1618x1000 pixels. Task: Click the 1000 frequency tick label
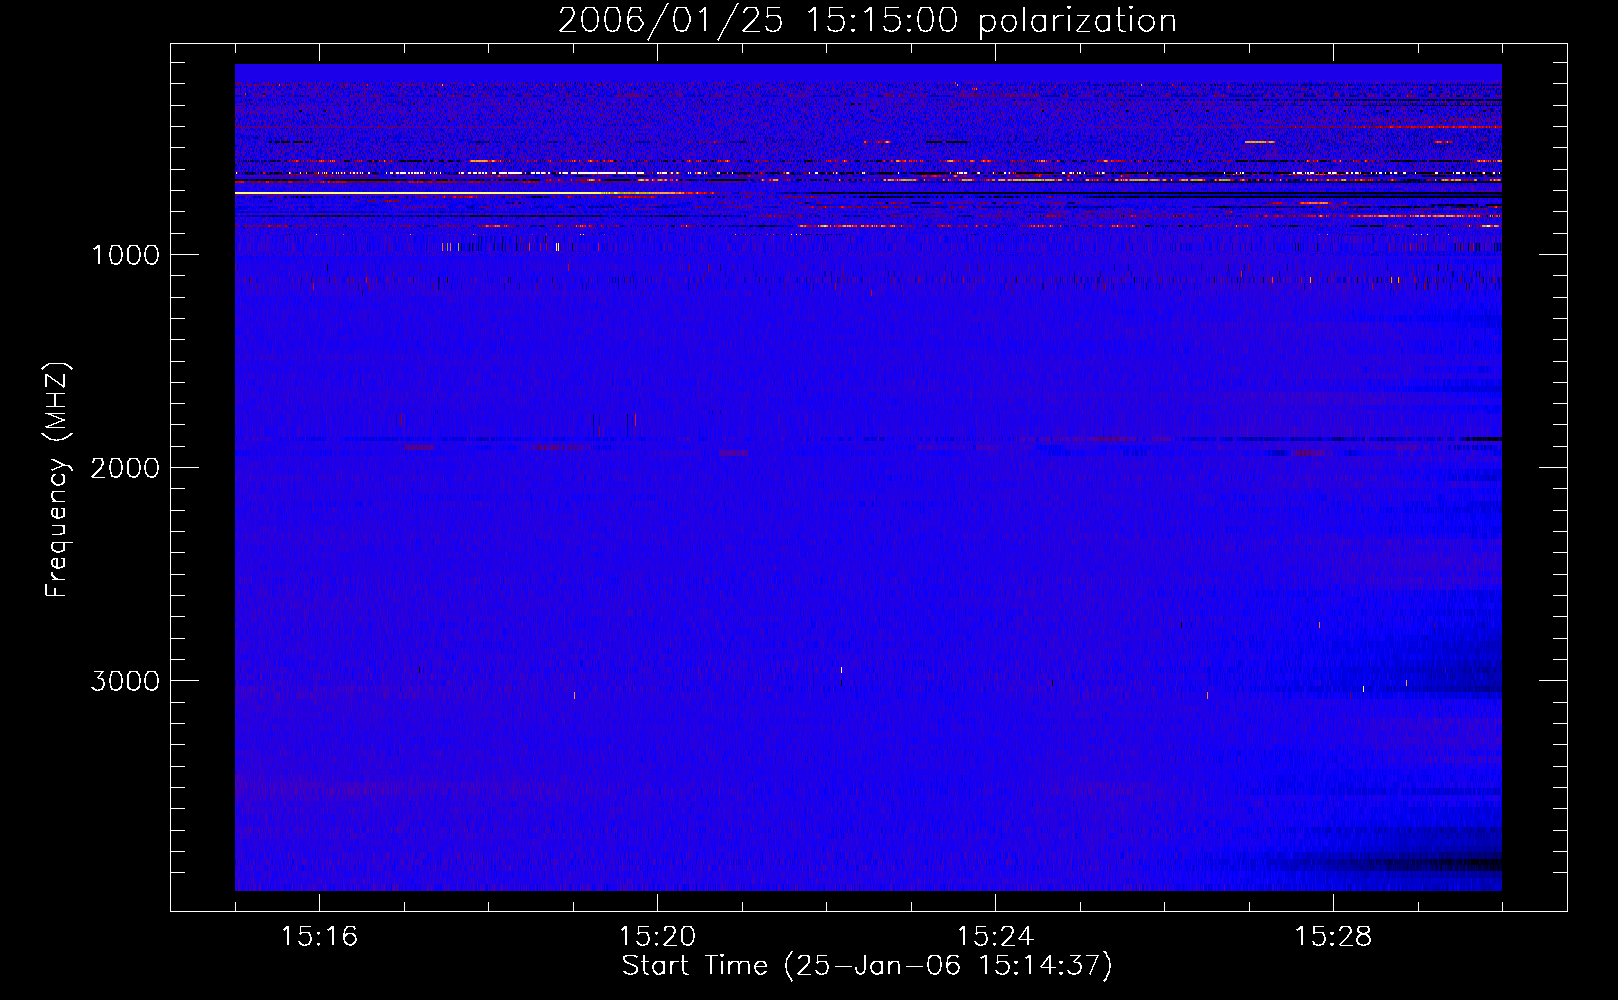coord(125,255)
